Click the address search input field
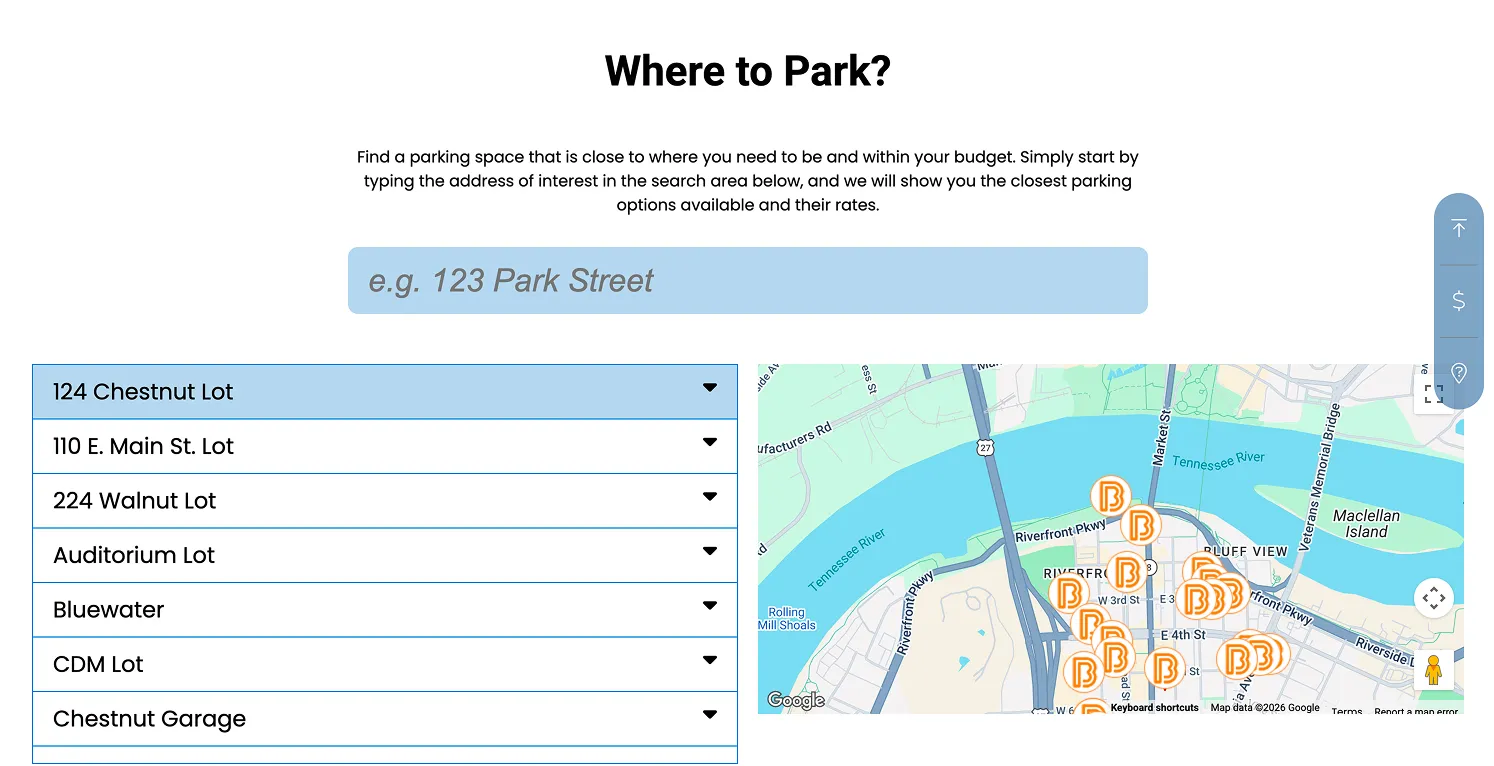Viewport: 1494px width, 766px height. tap(747, 281)
